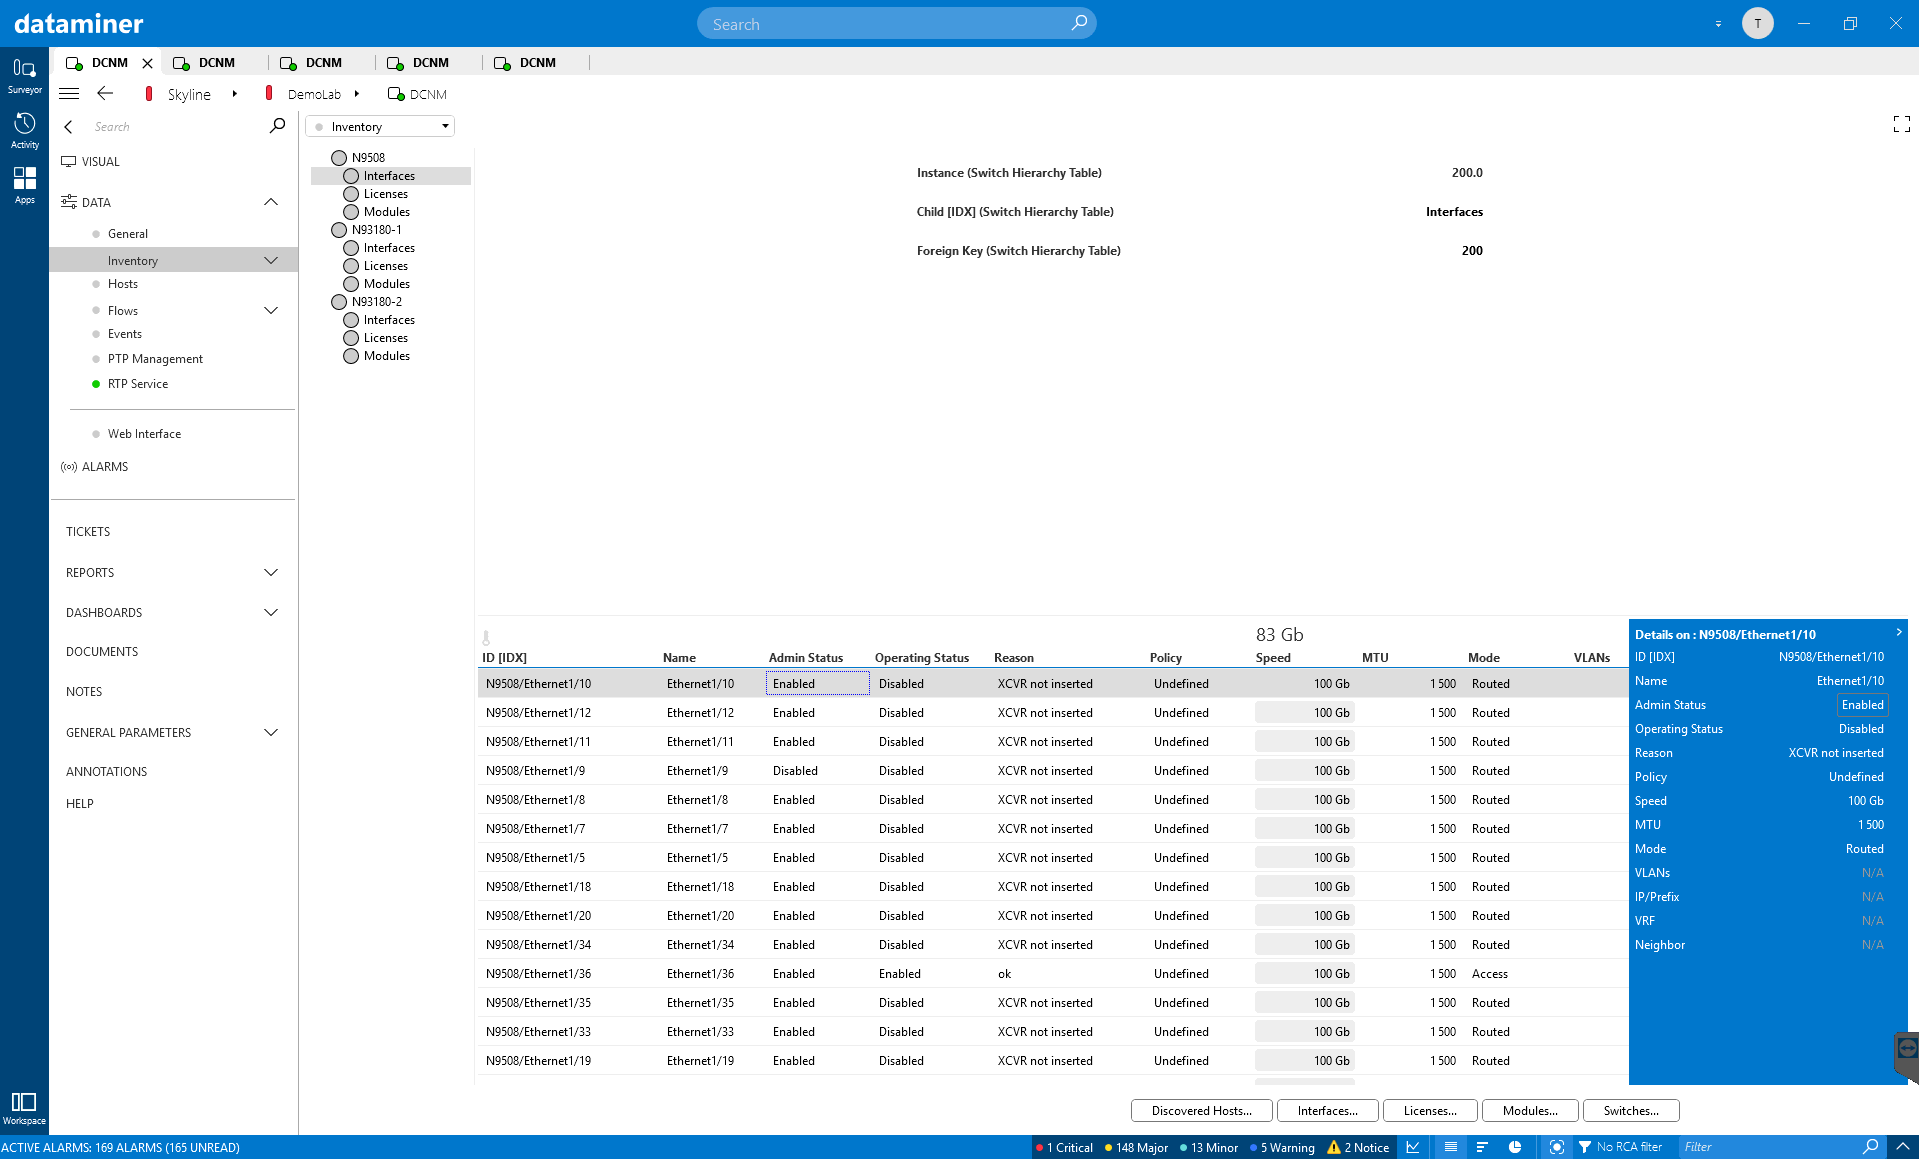Open the Inventory dropdown
Viewport: 1919px width, 1159px height.
[380, 126]
